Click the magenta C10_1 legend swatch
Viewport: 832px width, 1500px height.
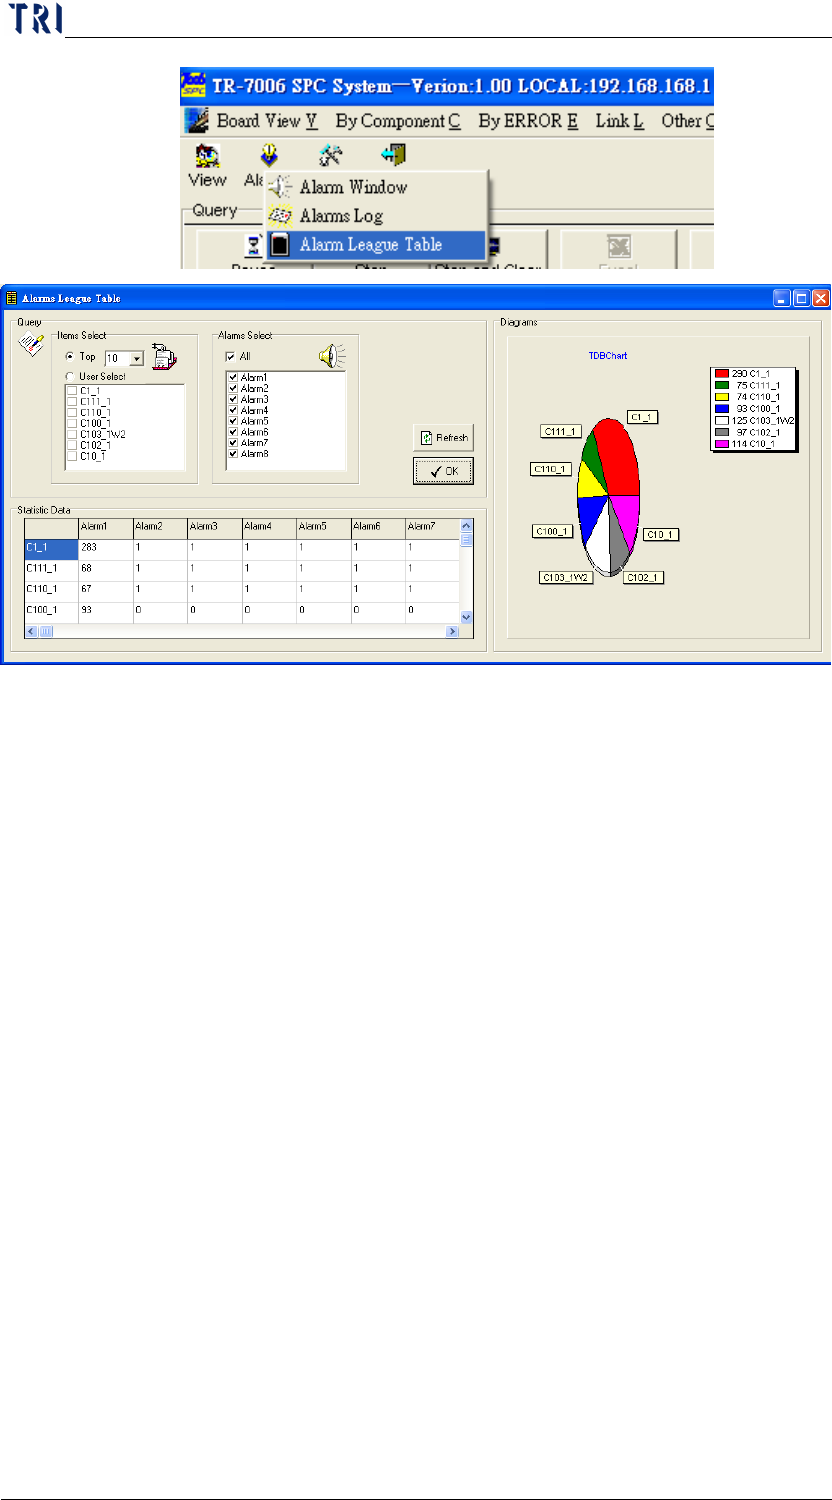[721, 444]
